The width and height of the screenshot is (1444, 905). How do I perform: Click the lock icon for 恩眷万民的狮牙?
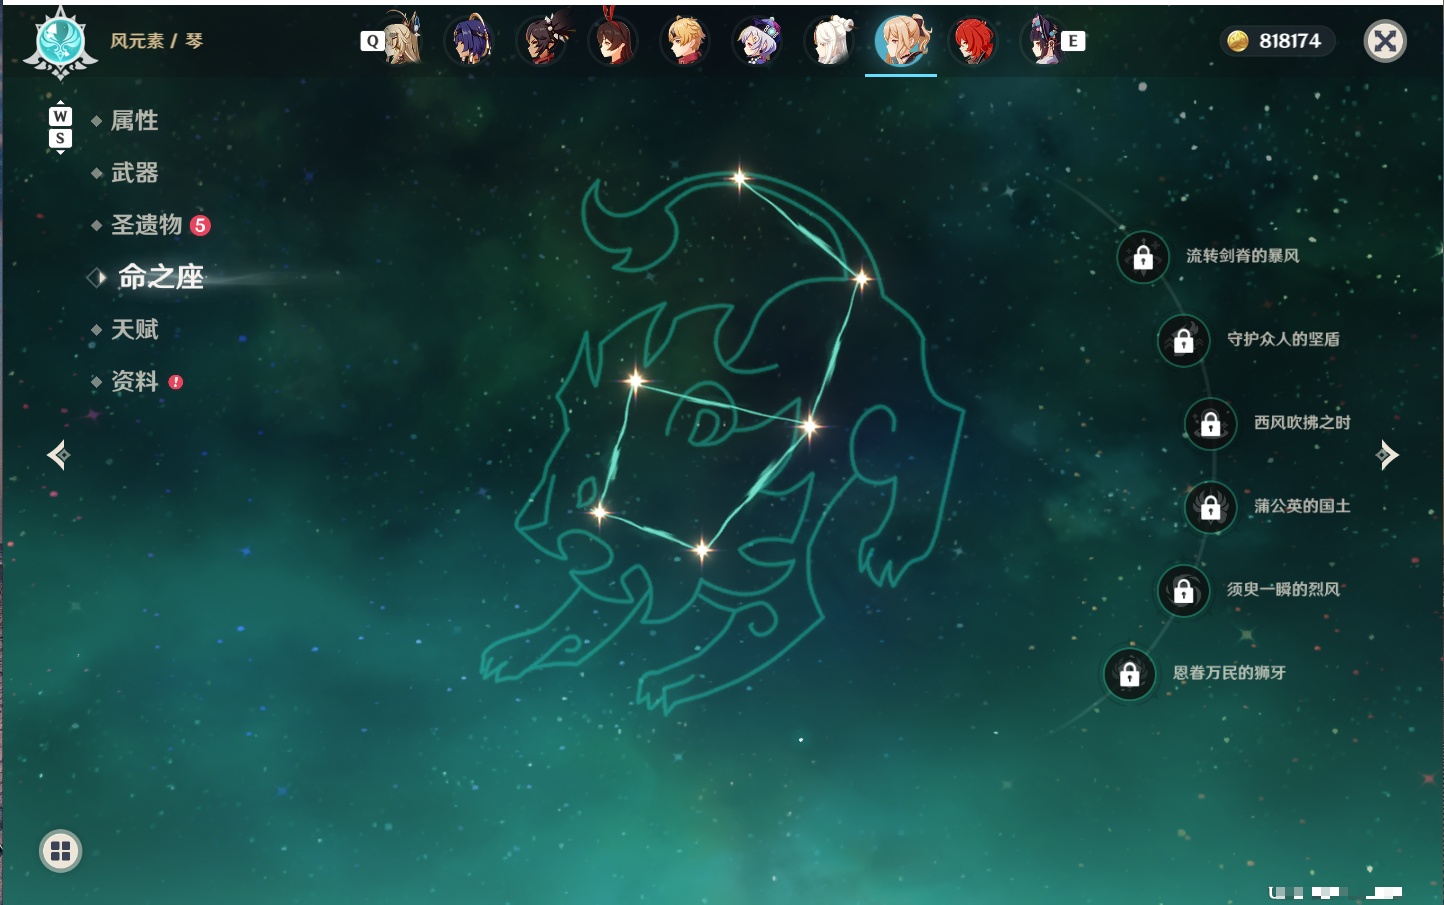(x=1130, y=674)
